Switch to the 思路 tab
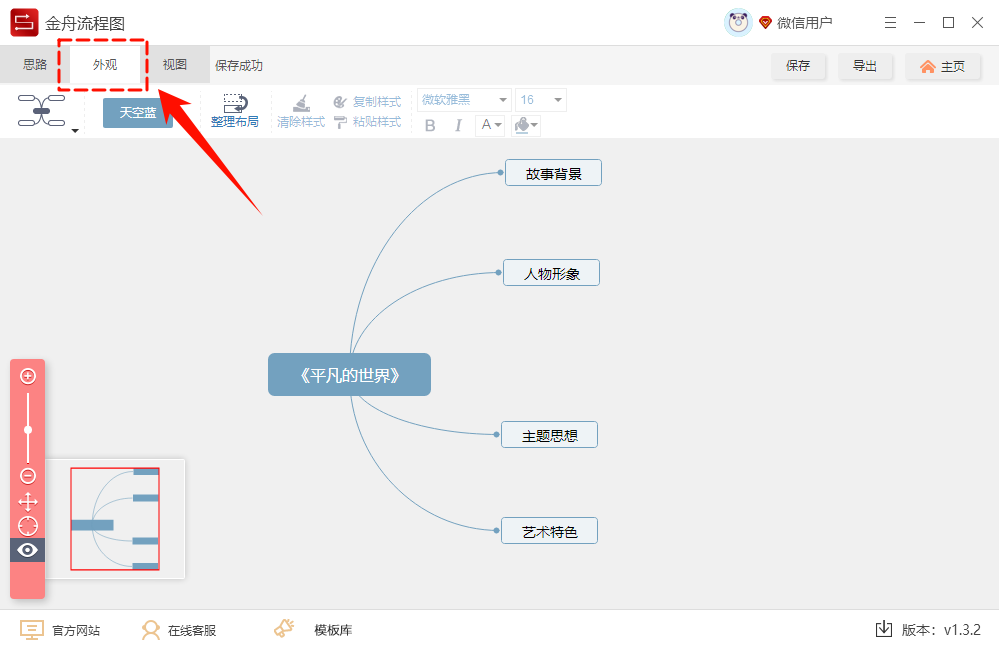The width and height of the screenshot is (999, 647). pyautogui.click(x=37, y=63)
